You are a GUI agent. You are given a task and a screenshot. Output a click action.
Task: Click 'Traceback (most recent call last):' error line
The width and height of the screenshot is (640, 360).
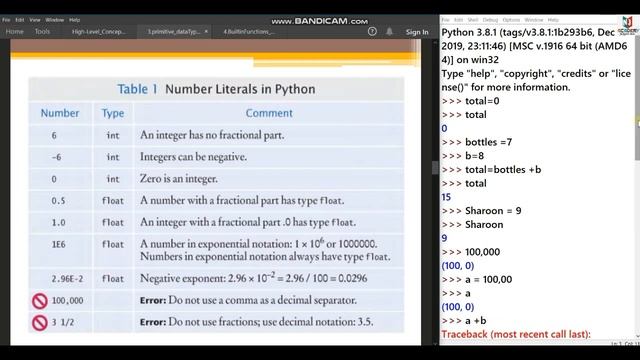point(516,334)
